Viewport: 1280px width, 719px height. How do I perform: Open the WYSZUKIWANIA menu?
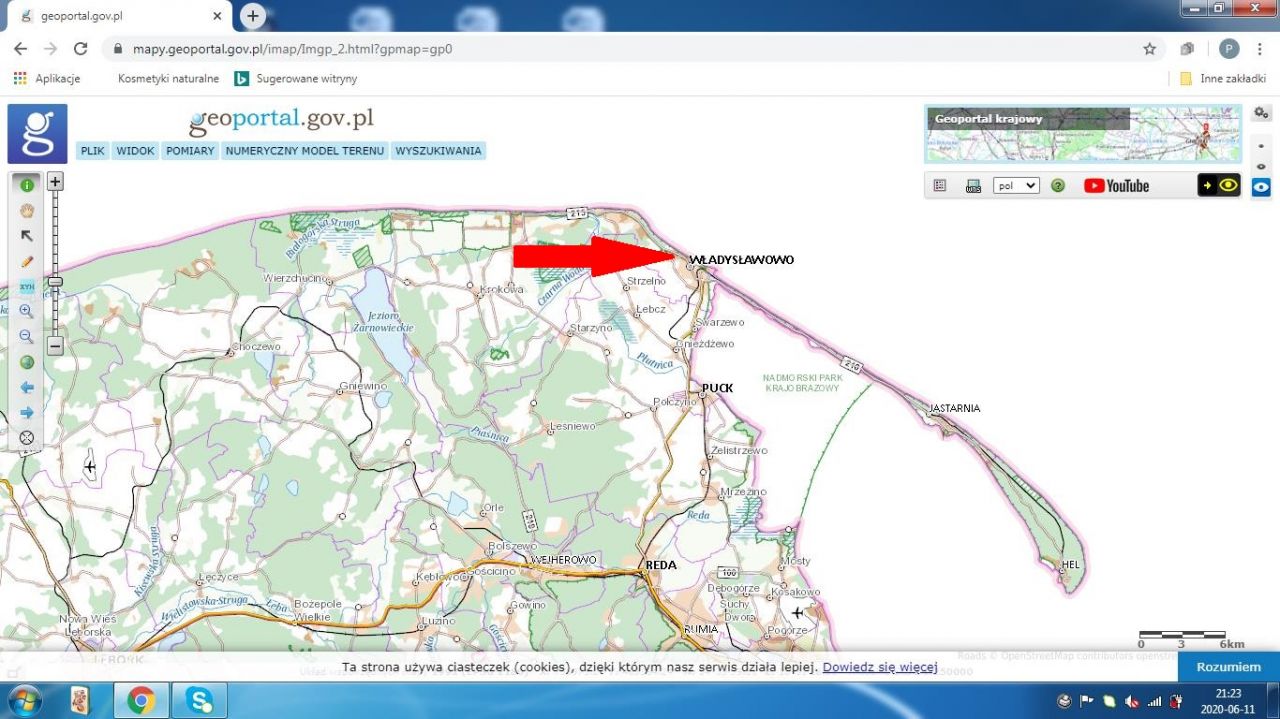click(438, 151)
